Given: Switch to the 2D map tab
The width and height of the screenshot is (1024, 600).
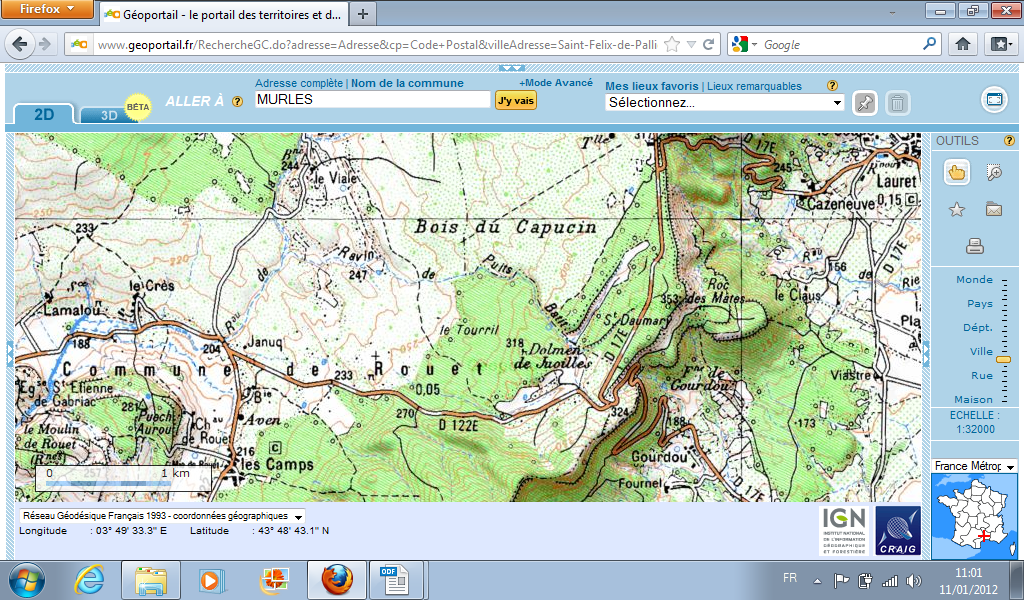Looking at the screenshot, I should pyautogui.click(x=44, y=114).
